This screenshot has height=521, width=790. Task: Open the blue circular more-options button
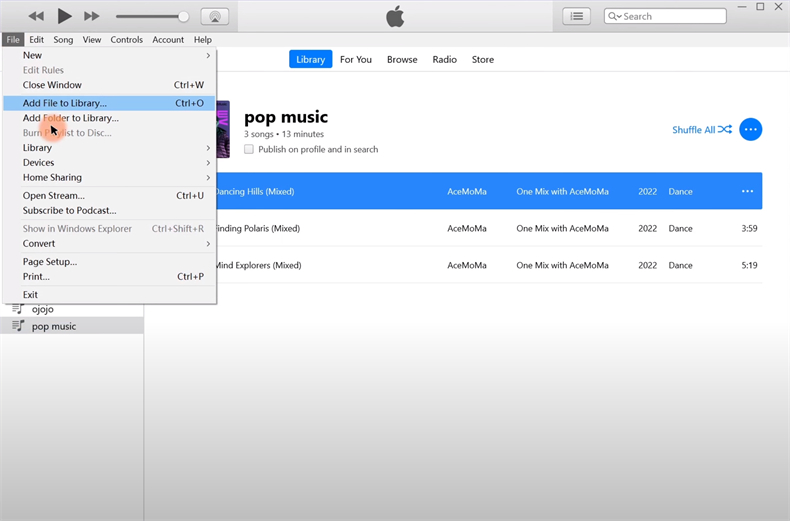(750, 129)
